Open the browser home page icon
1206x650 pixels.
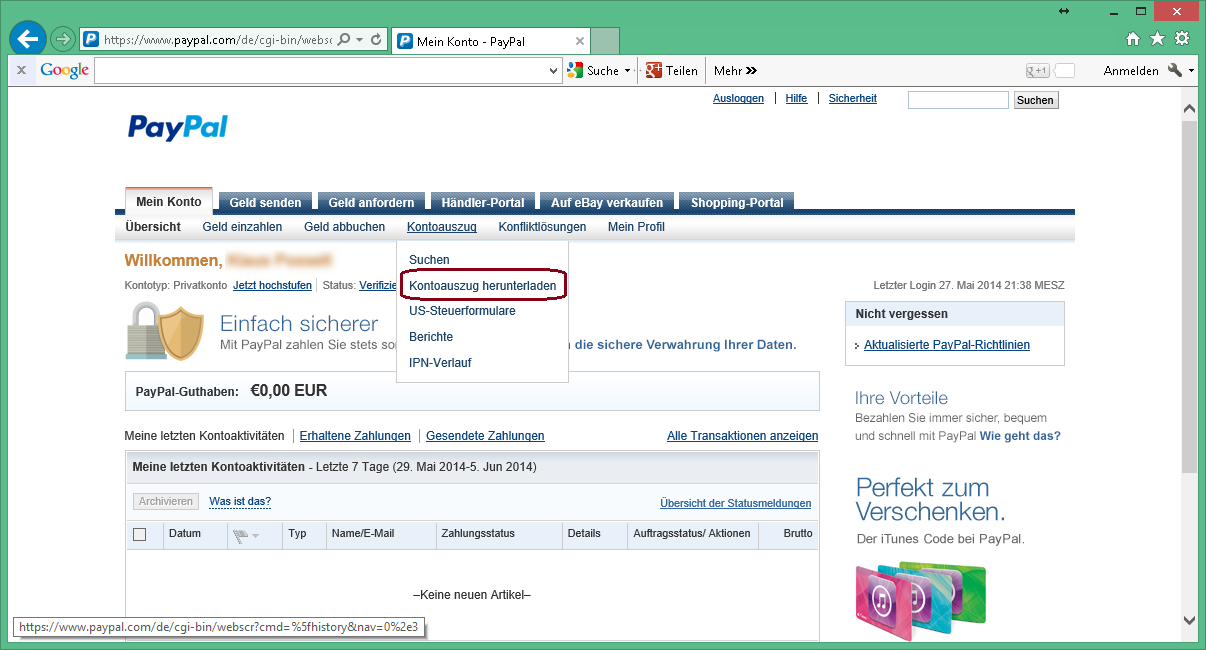tap(1133, 39)
